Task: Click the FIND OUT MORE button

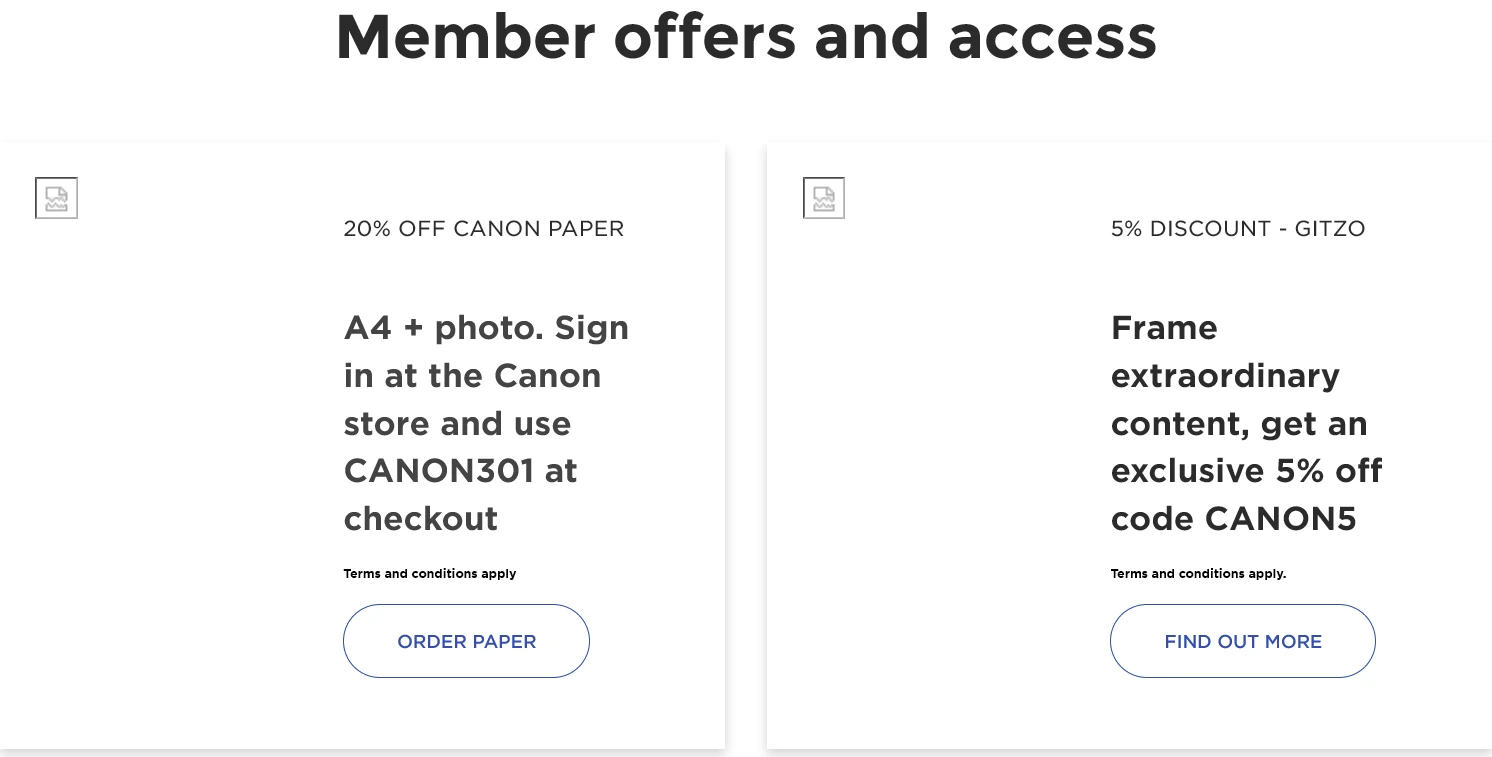Action: pos(1242,641)
